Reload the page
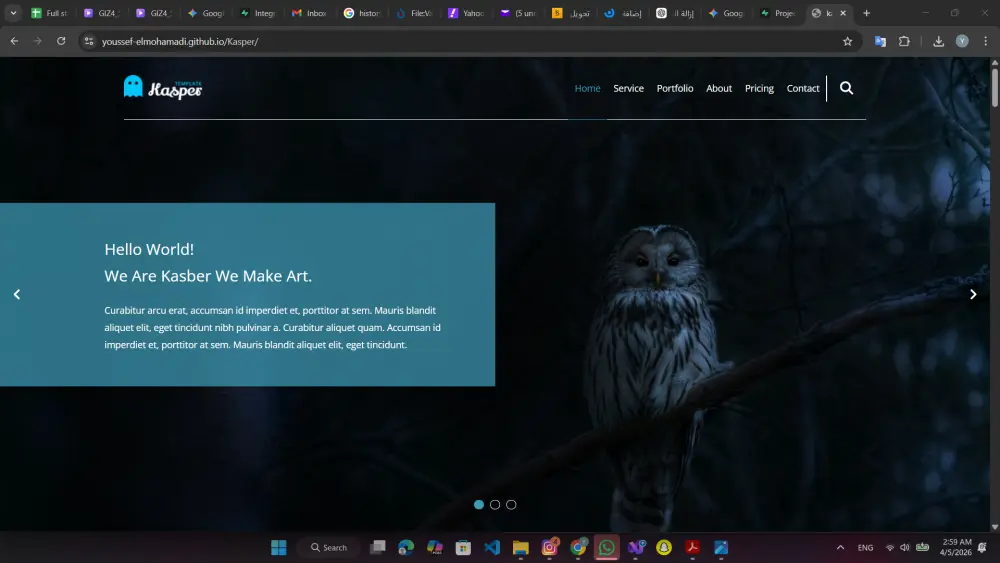The height and width of the screenshot is (563, 1000). pyautogui.click(x=61, y=41)
